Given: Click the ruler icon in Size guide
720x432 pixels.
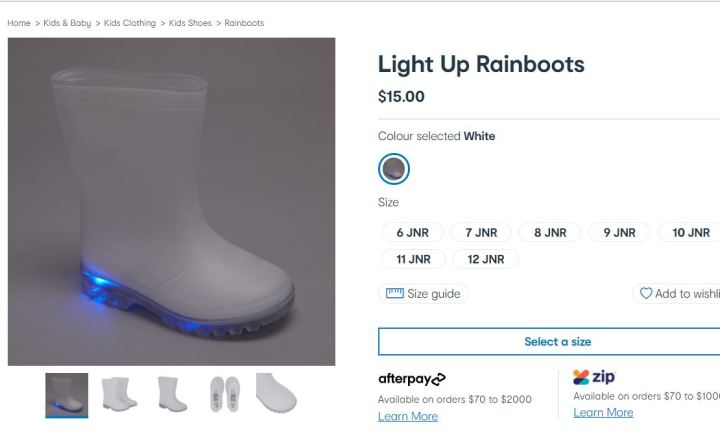Looking at the screenshot, I should 394,293.
